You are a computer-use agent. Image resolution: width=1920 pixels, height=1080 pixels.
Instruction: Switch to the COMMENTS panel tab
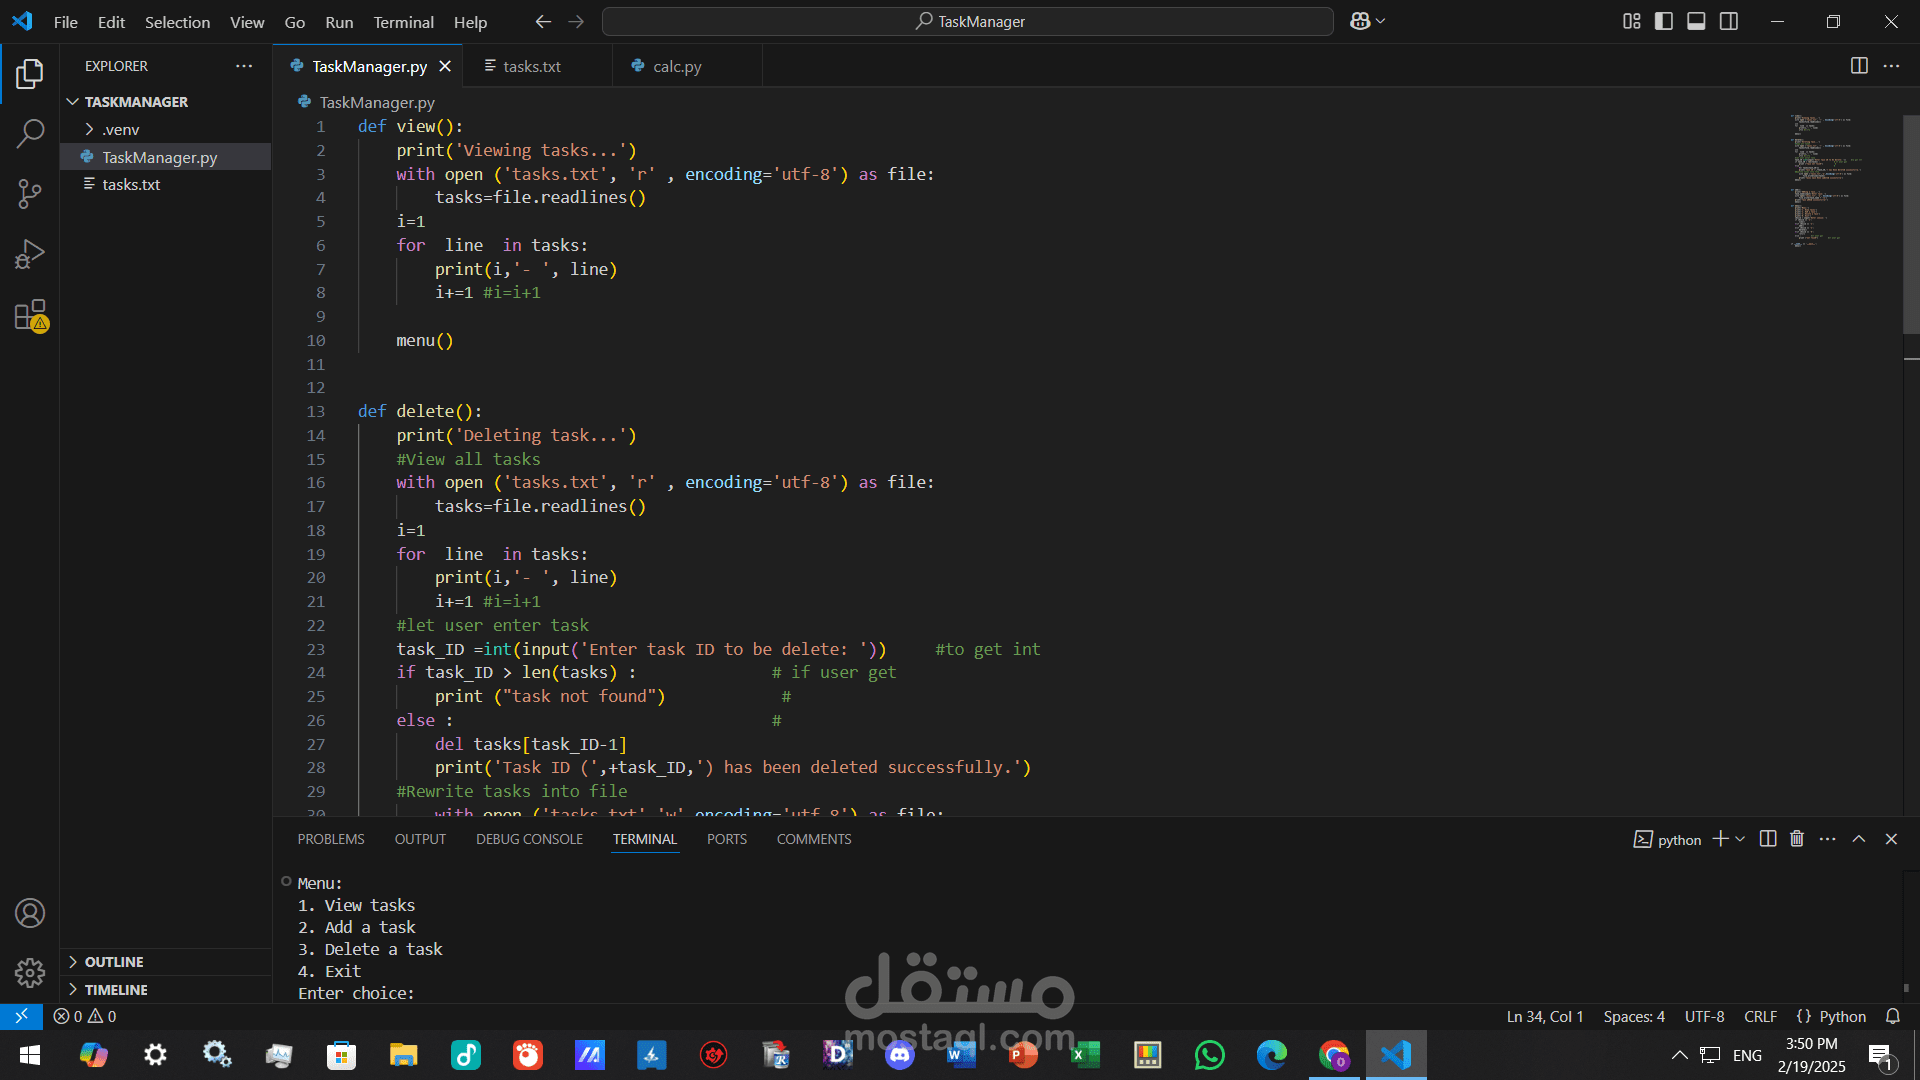(814, 839)
